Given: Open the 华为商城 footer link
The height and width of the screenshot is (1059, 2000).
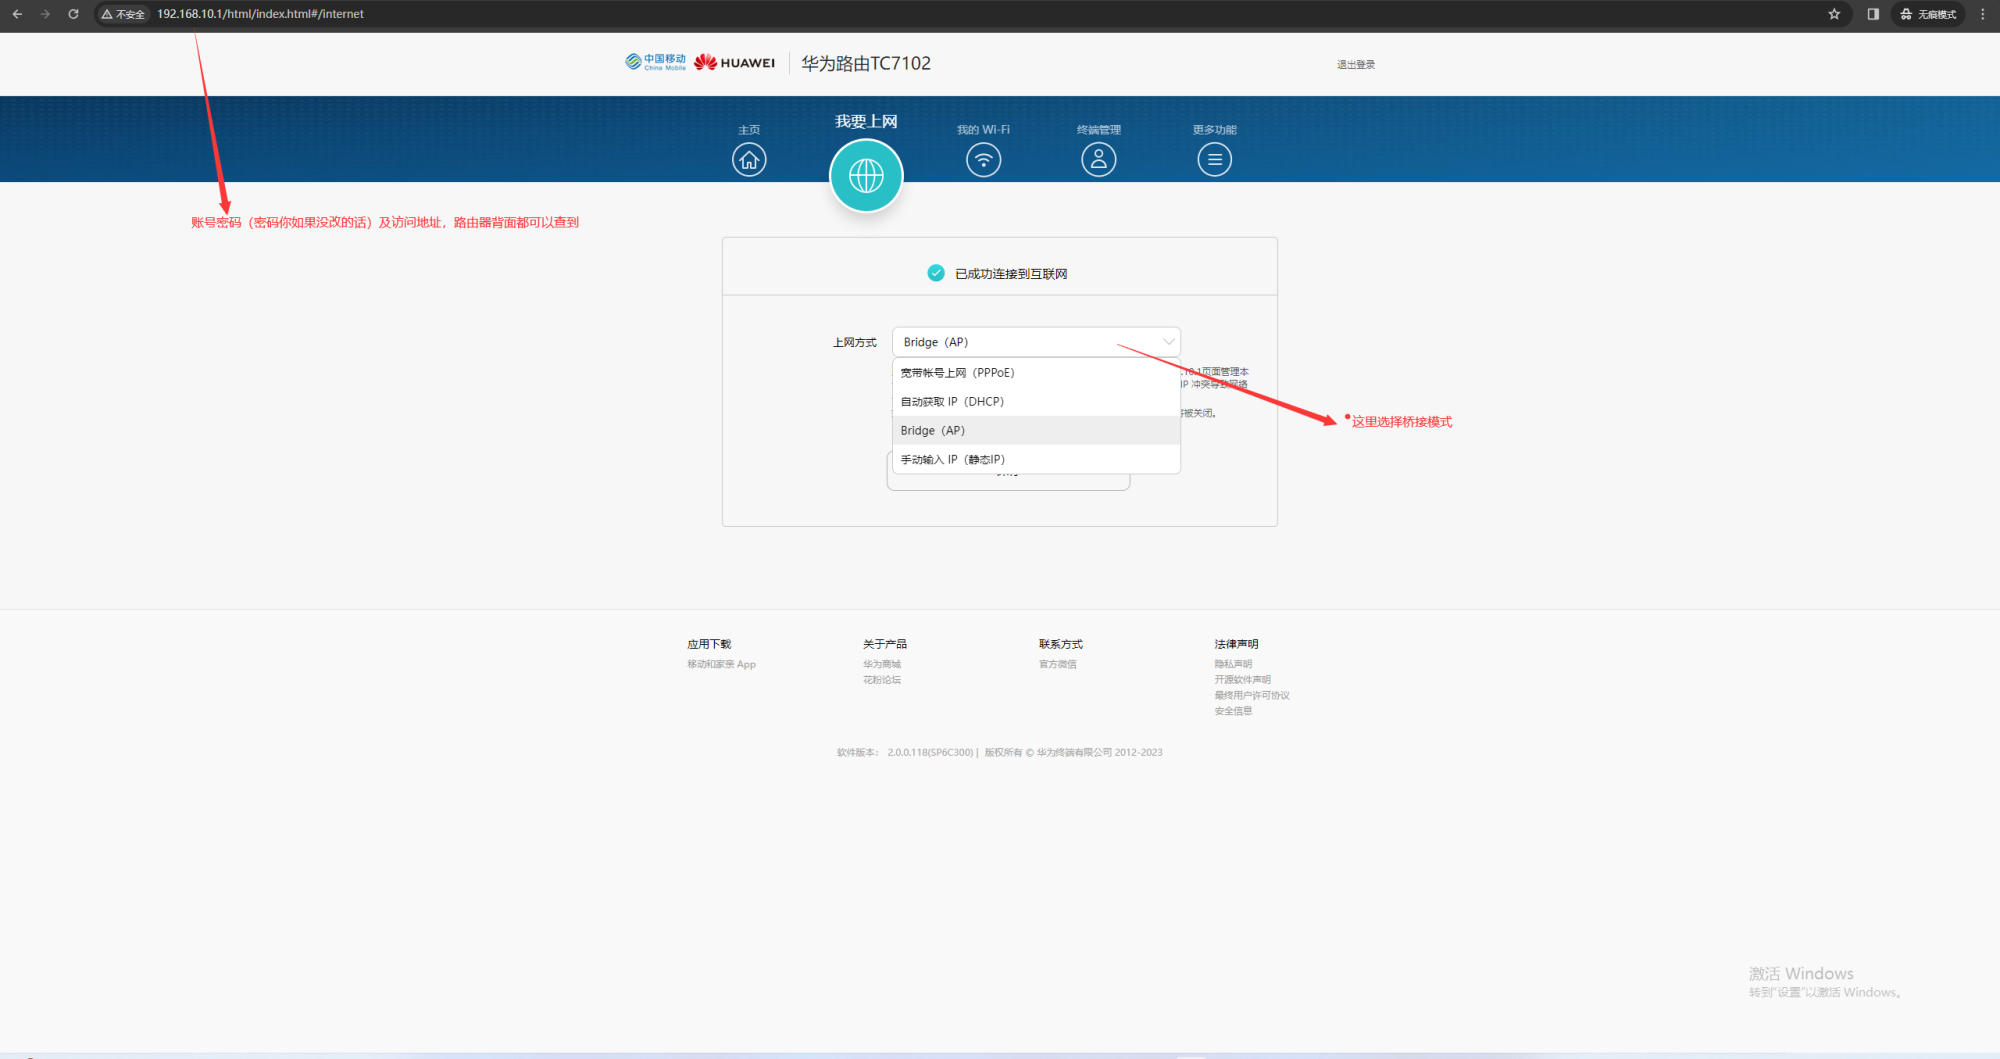Looking at the screenshot, I should tap(881, 664).
